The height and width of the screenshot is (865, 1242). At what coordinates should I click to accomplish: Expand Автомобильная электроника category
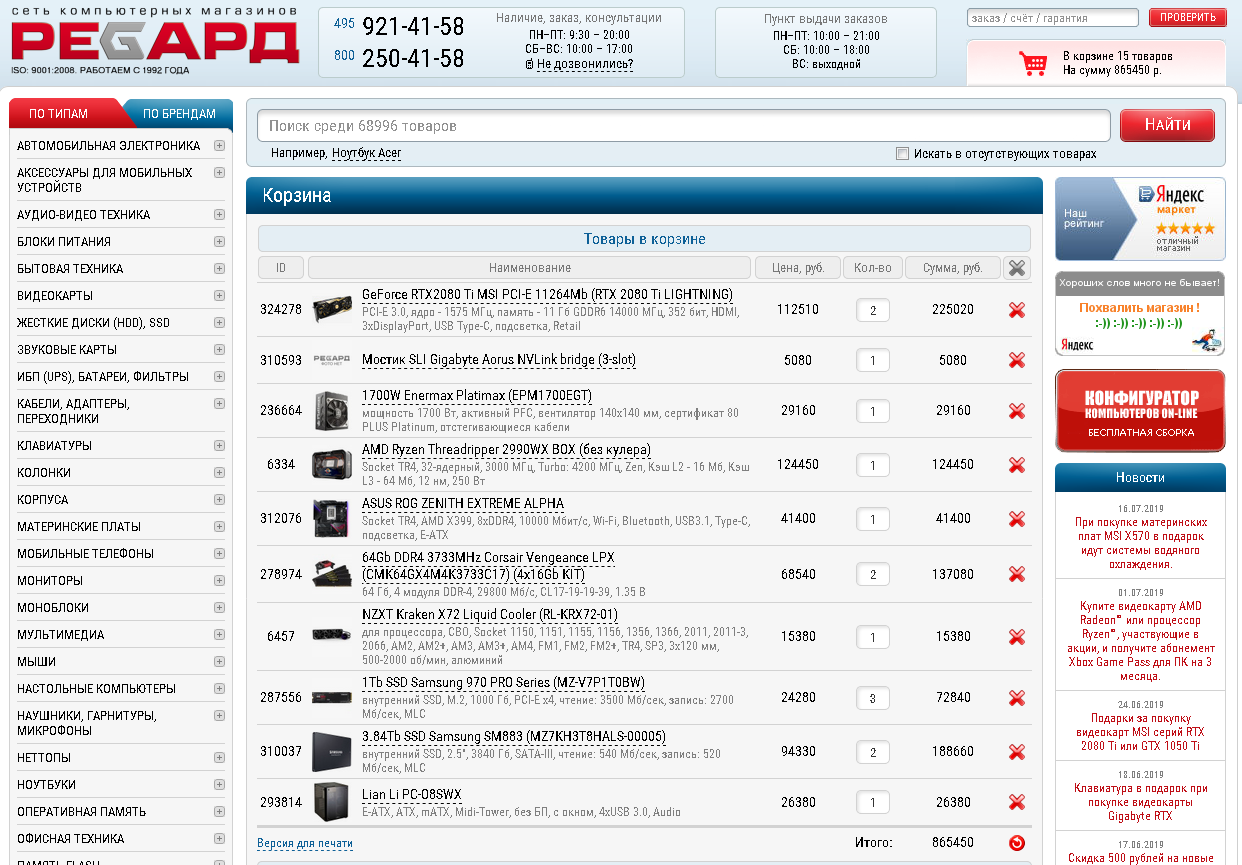tap(219, 146)
